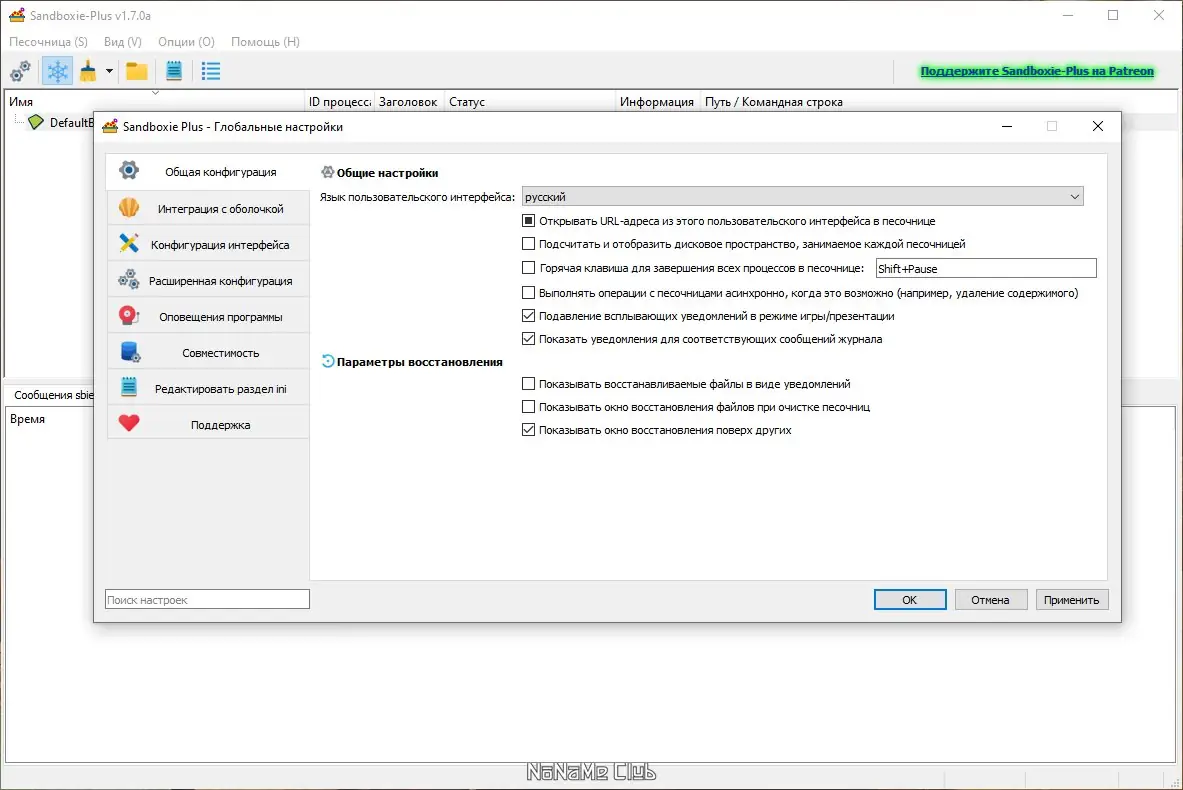Switch to Конфигурация интерфейса tab

coord(209,244)
